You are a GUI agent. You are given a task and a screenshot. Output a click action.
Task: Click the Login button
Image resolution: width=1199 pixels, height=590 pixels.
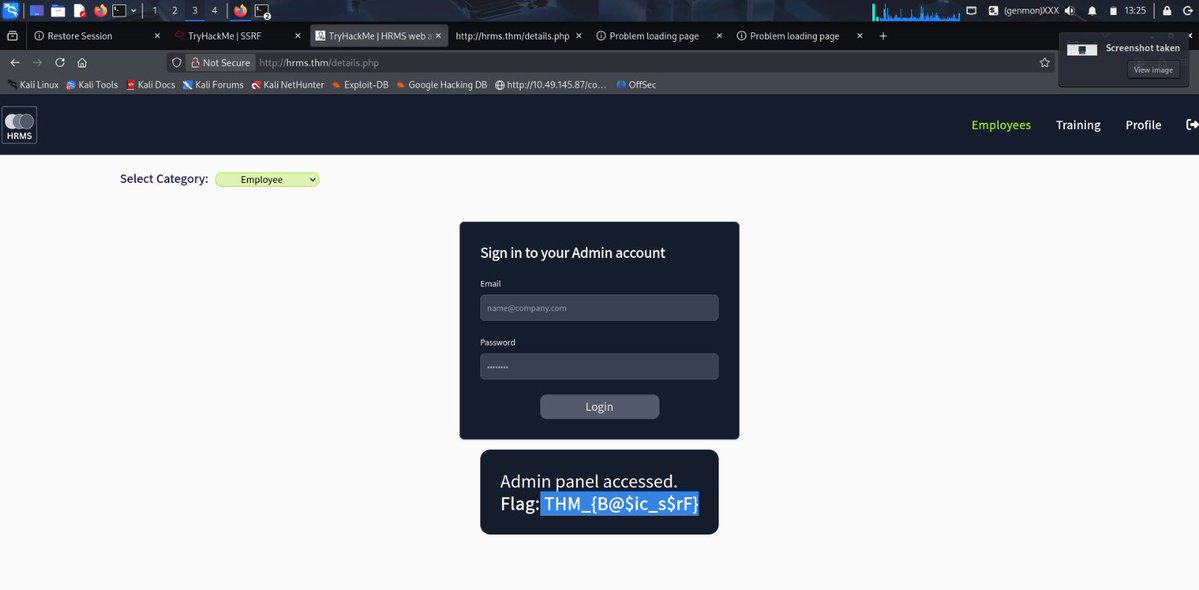600,407
